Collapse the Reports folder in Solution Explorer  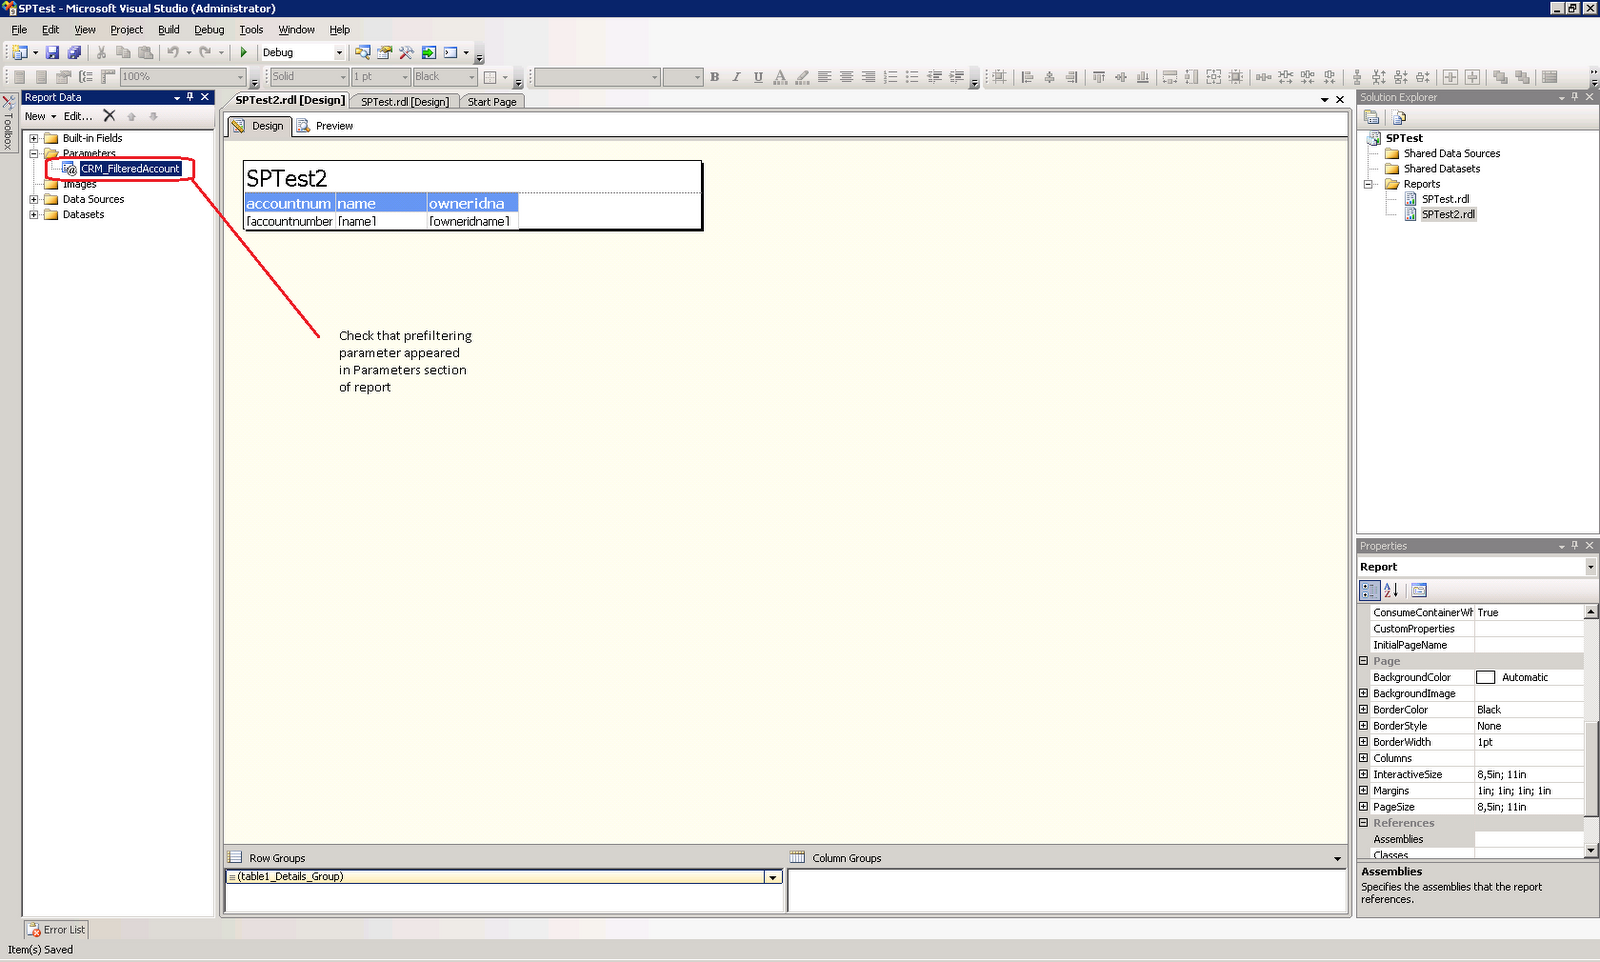pos(1369,185)
